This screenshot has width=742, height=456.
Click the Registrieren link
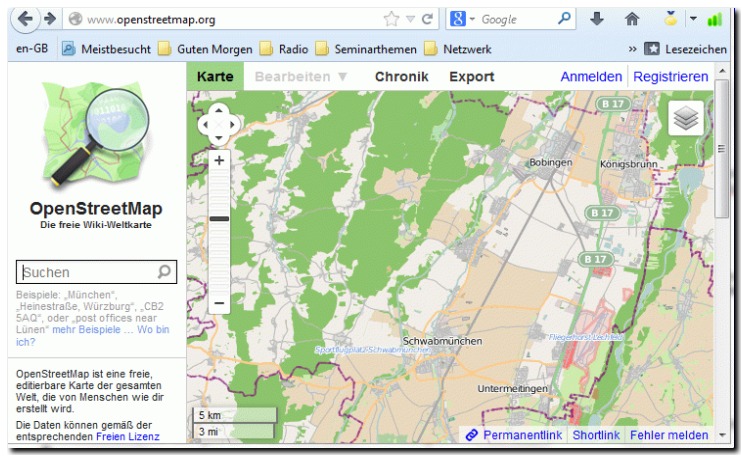[x=671, y=77]
